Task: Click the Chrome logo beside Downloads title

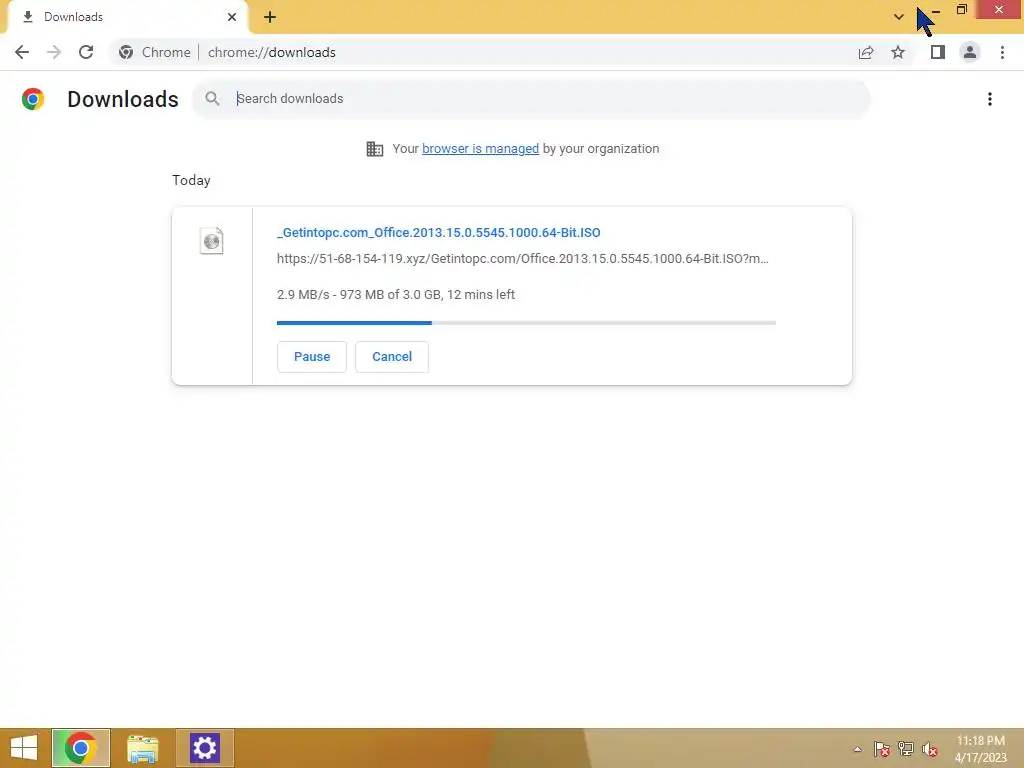Action: [33, 99]
